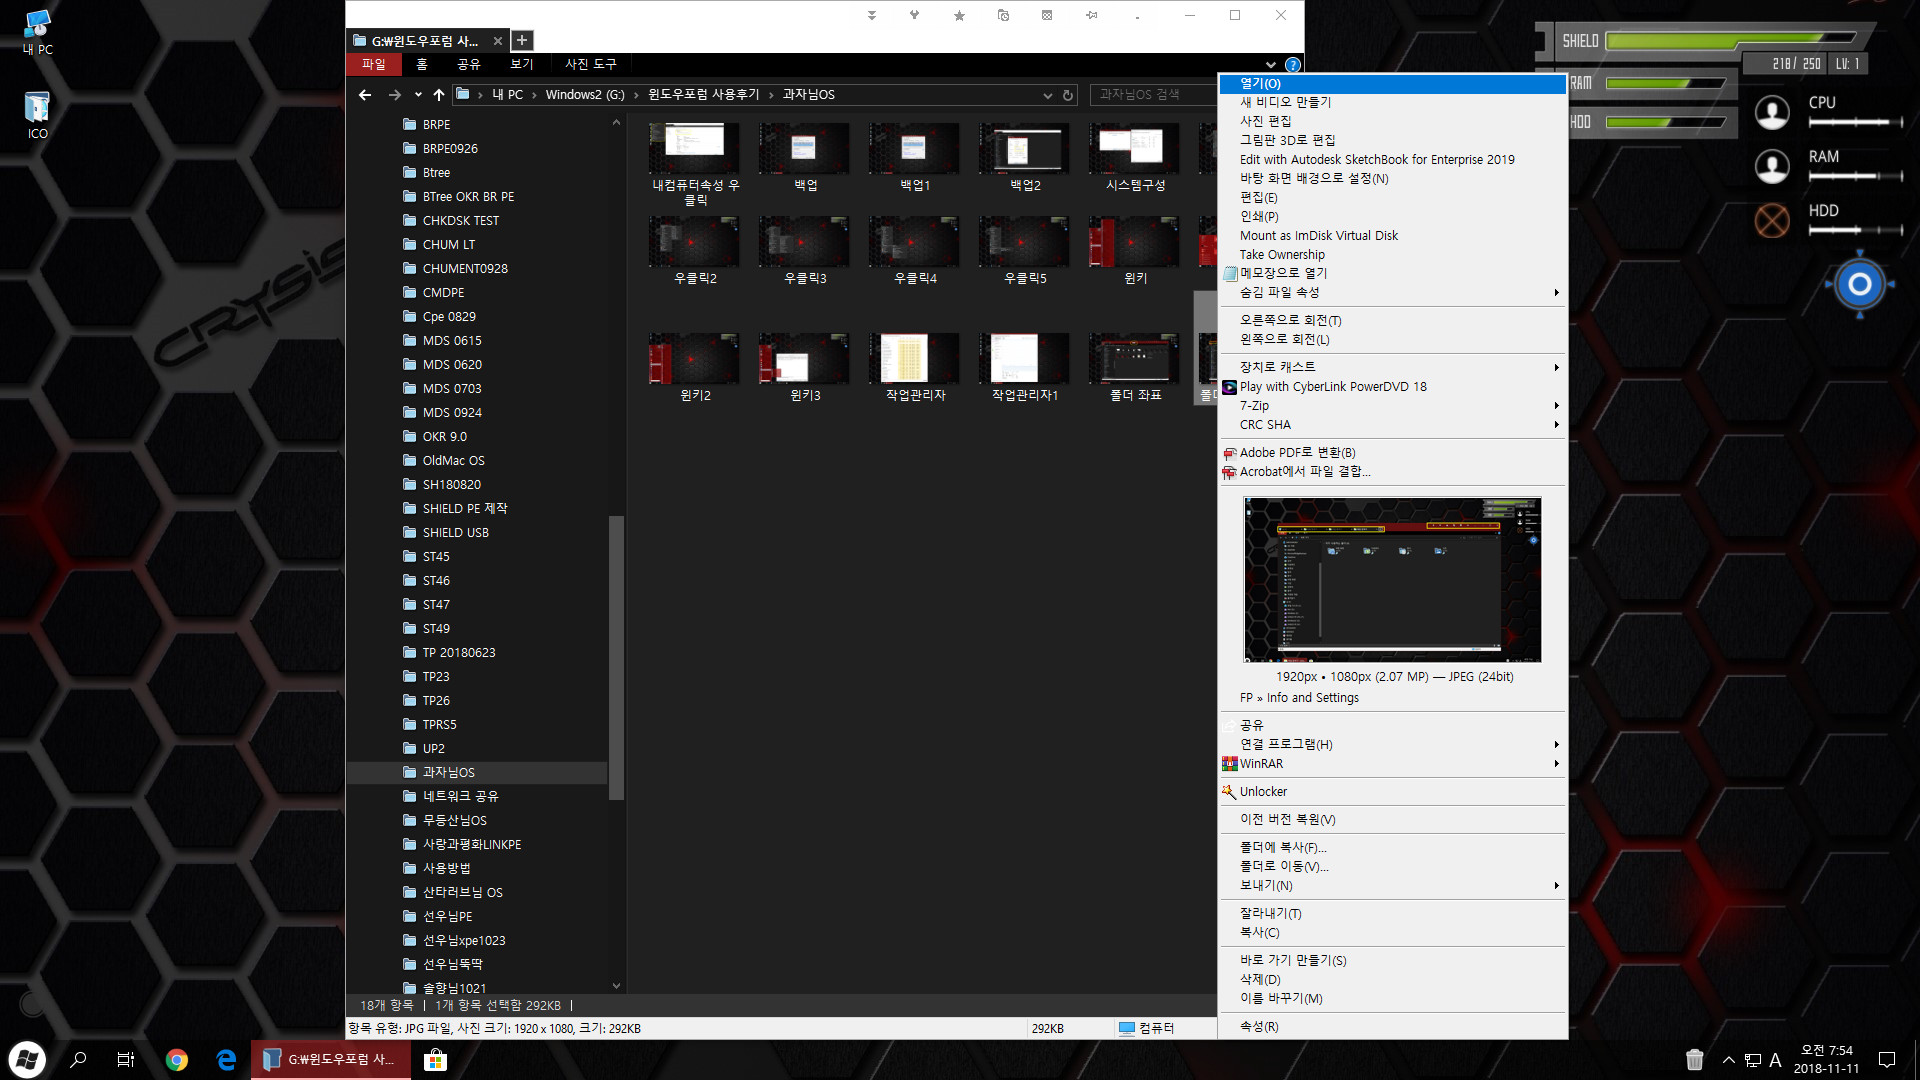Click the double down-arrow icon in title bar

click(x=871, y=15)
